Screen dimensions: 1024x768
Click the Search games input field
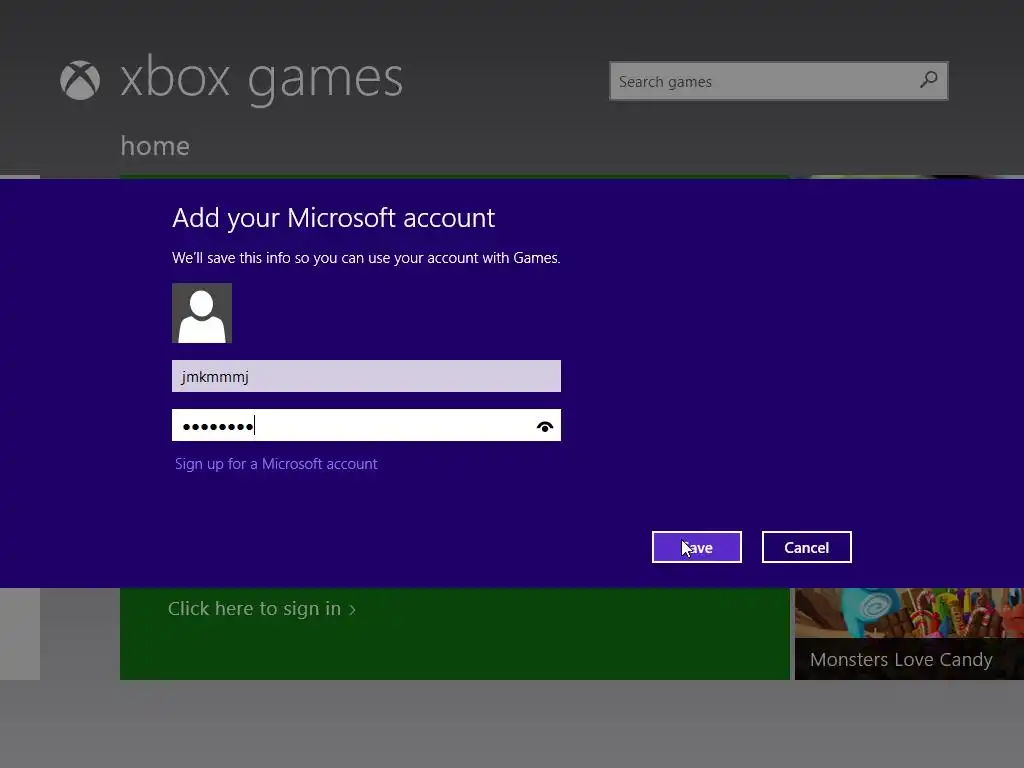pyautogui.click(x=778, y=81)
